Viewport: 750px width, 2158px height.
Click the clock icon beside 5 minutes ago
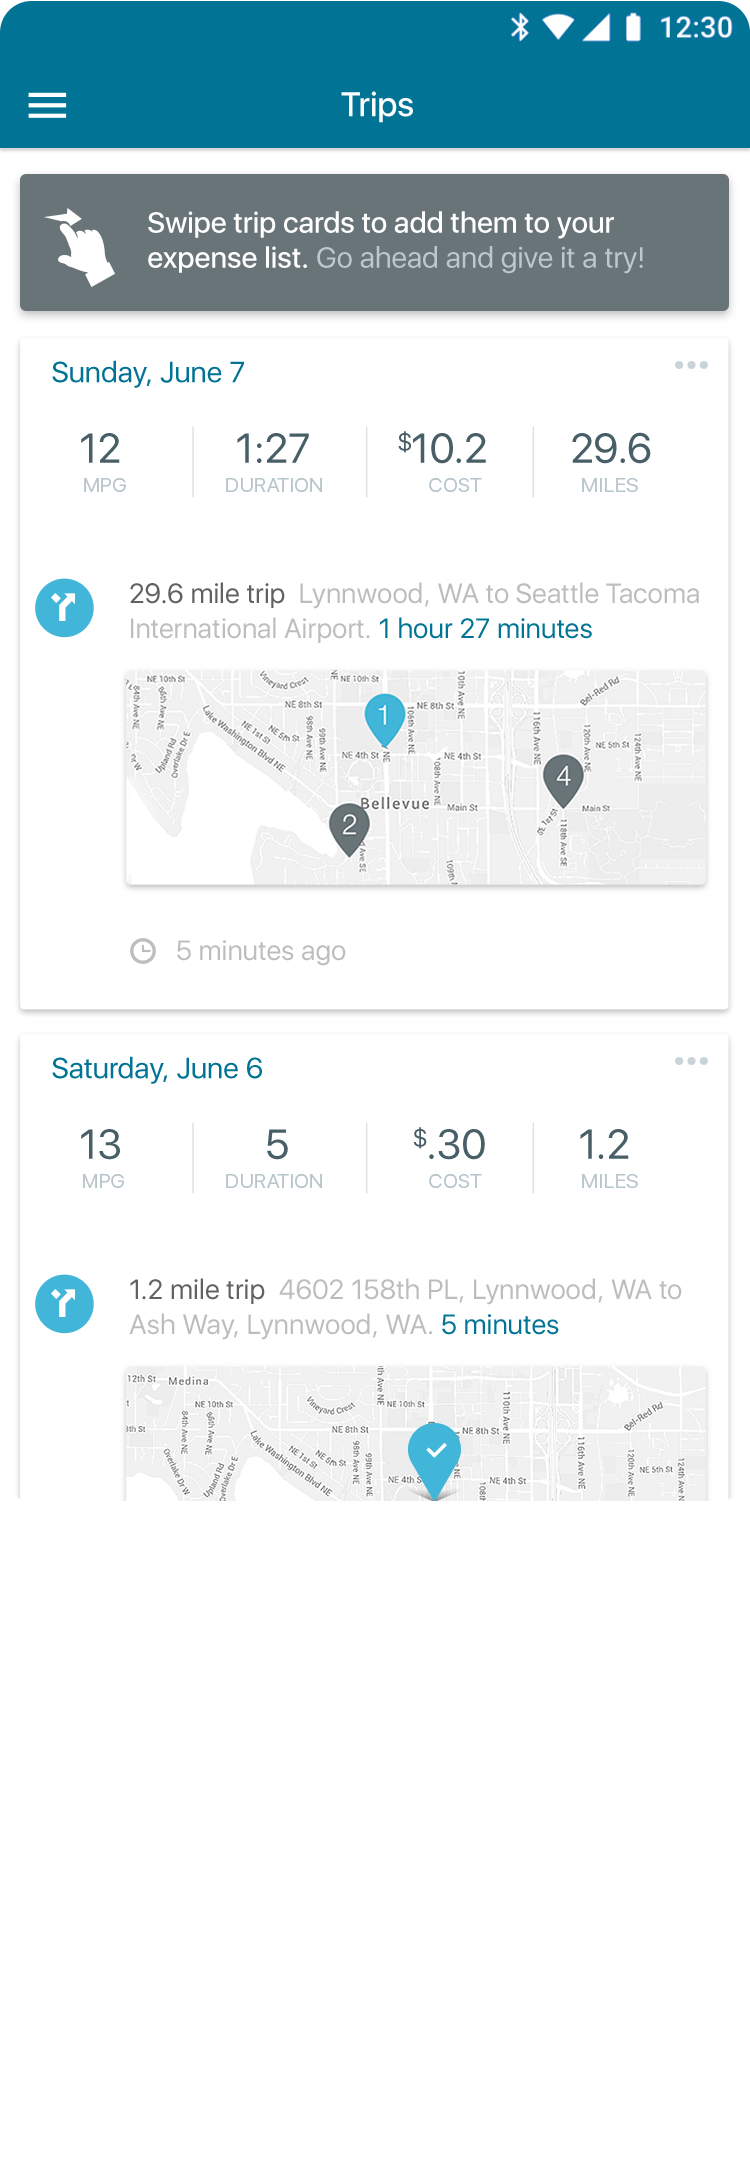(x=143, y=951)
